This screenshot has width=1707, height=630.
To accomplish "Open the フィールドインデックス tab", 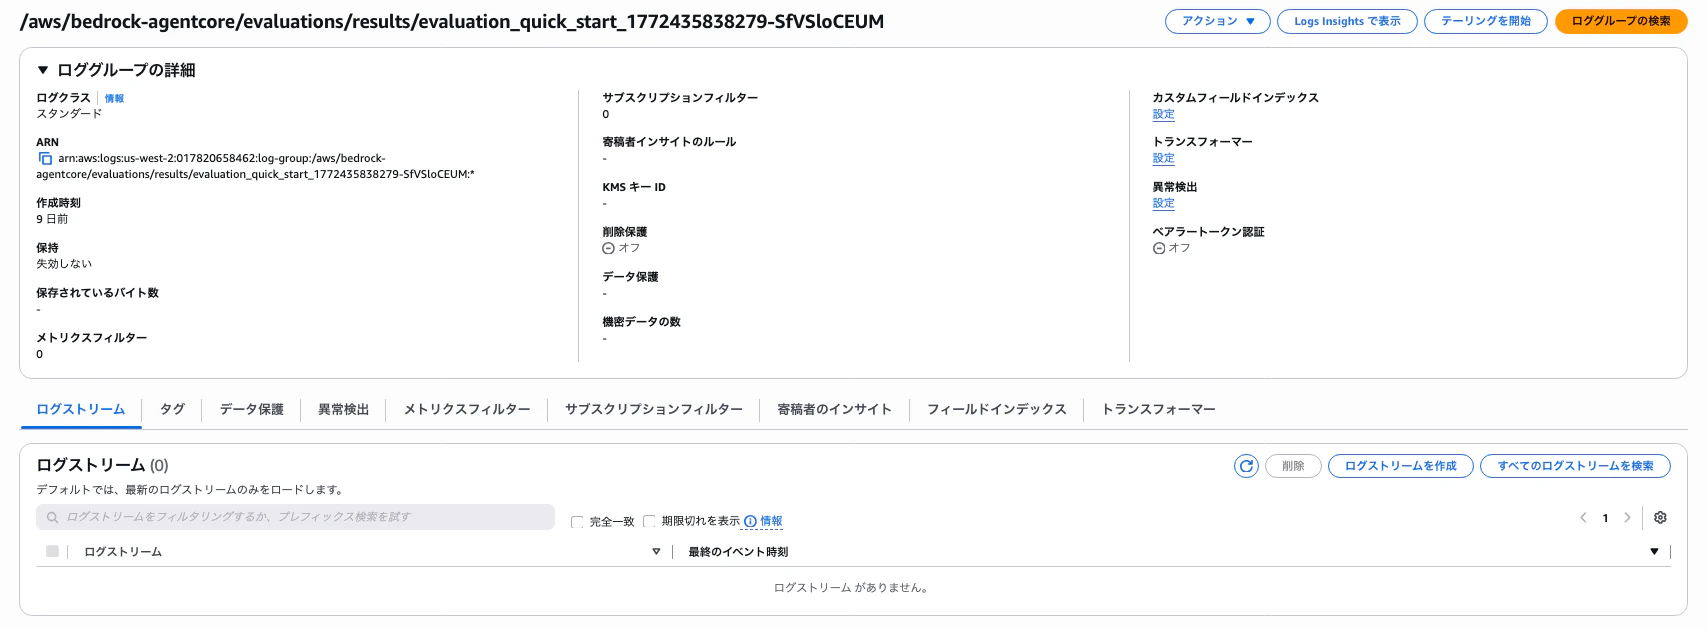I will (x=996, y=410).
